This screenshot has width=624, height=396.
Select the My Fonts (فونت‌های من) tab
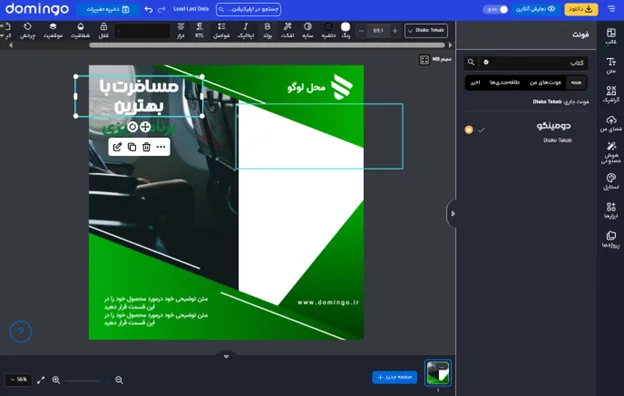pyautogui.click(x=545, y=83)
